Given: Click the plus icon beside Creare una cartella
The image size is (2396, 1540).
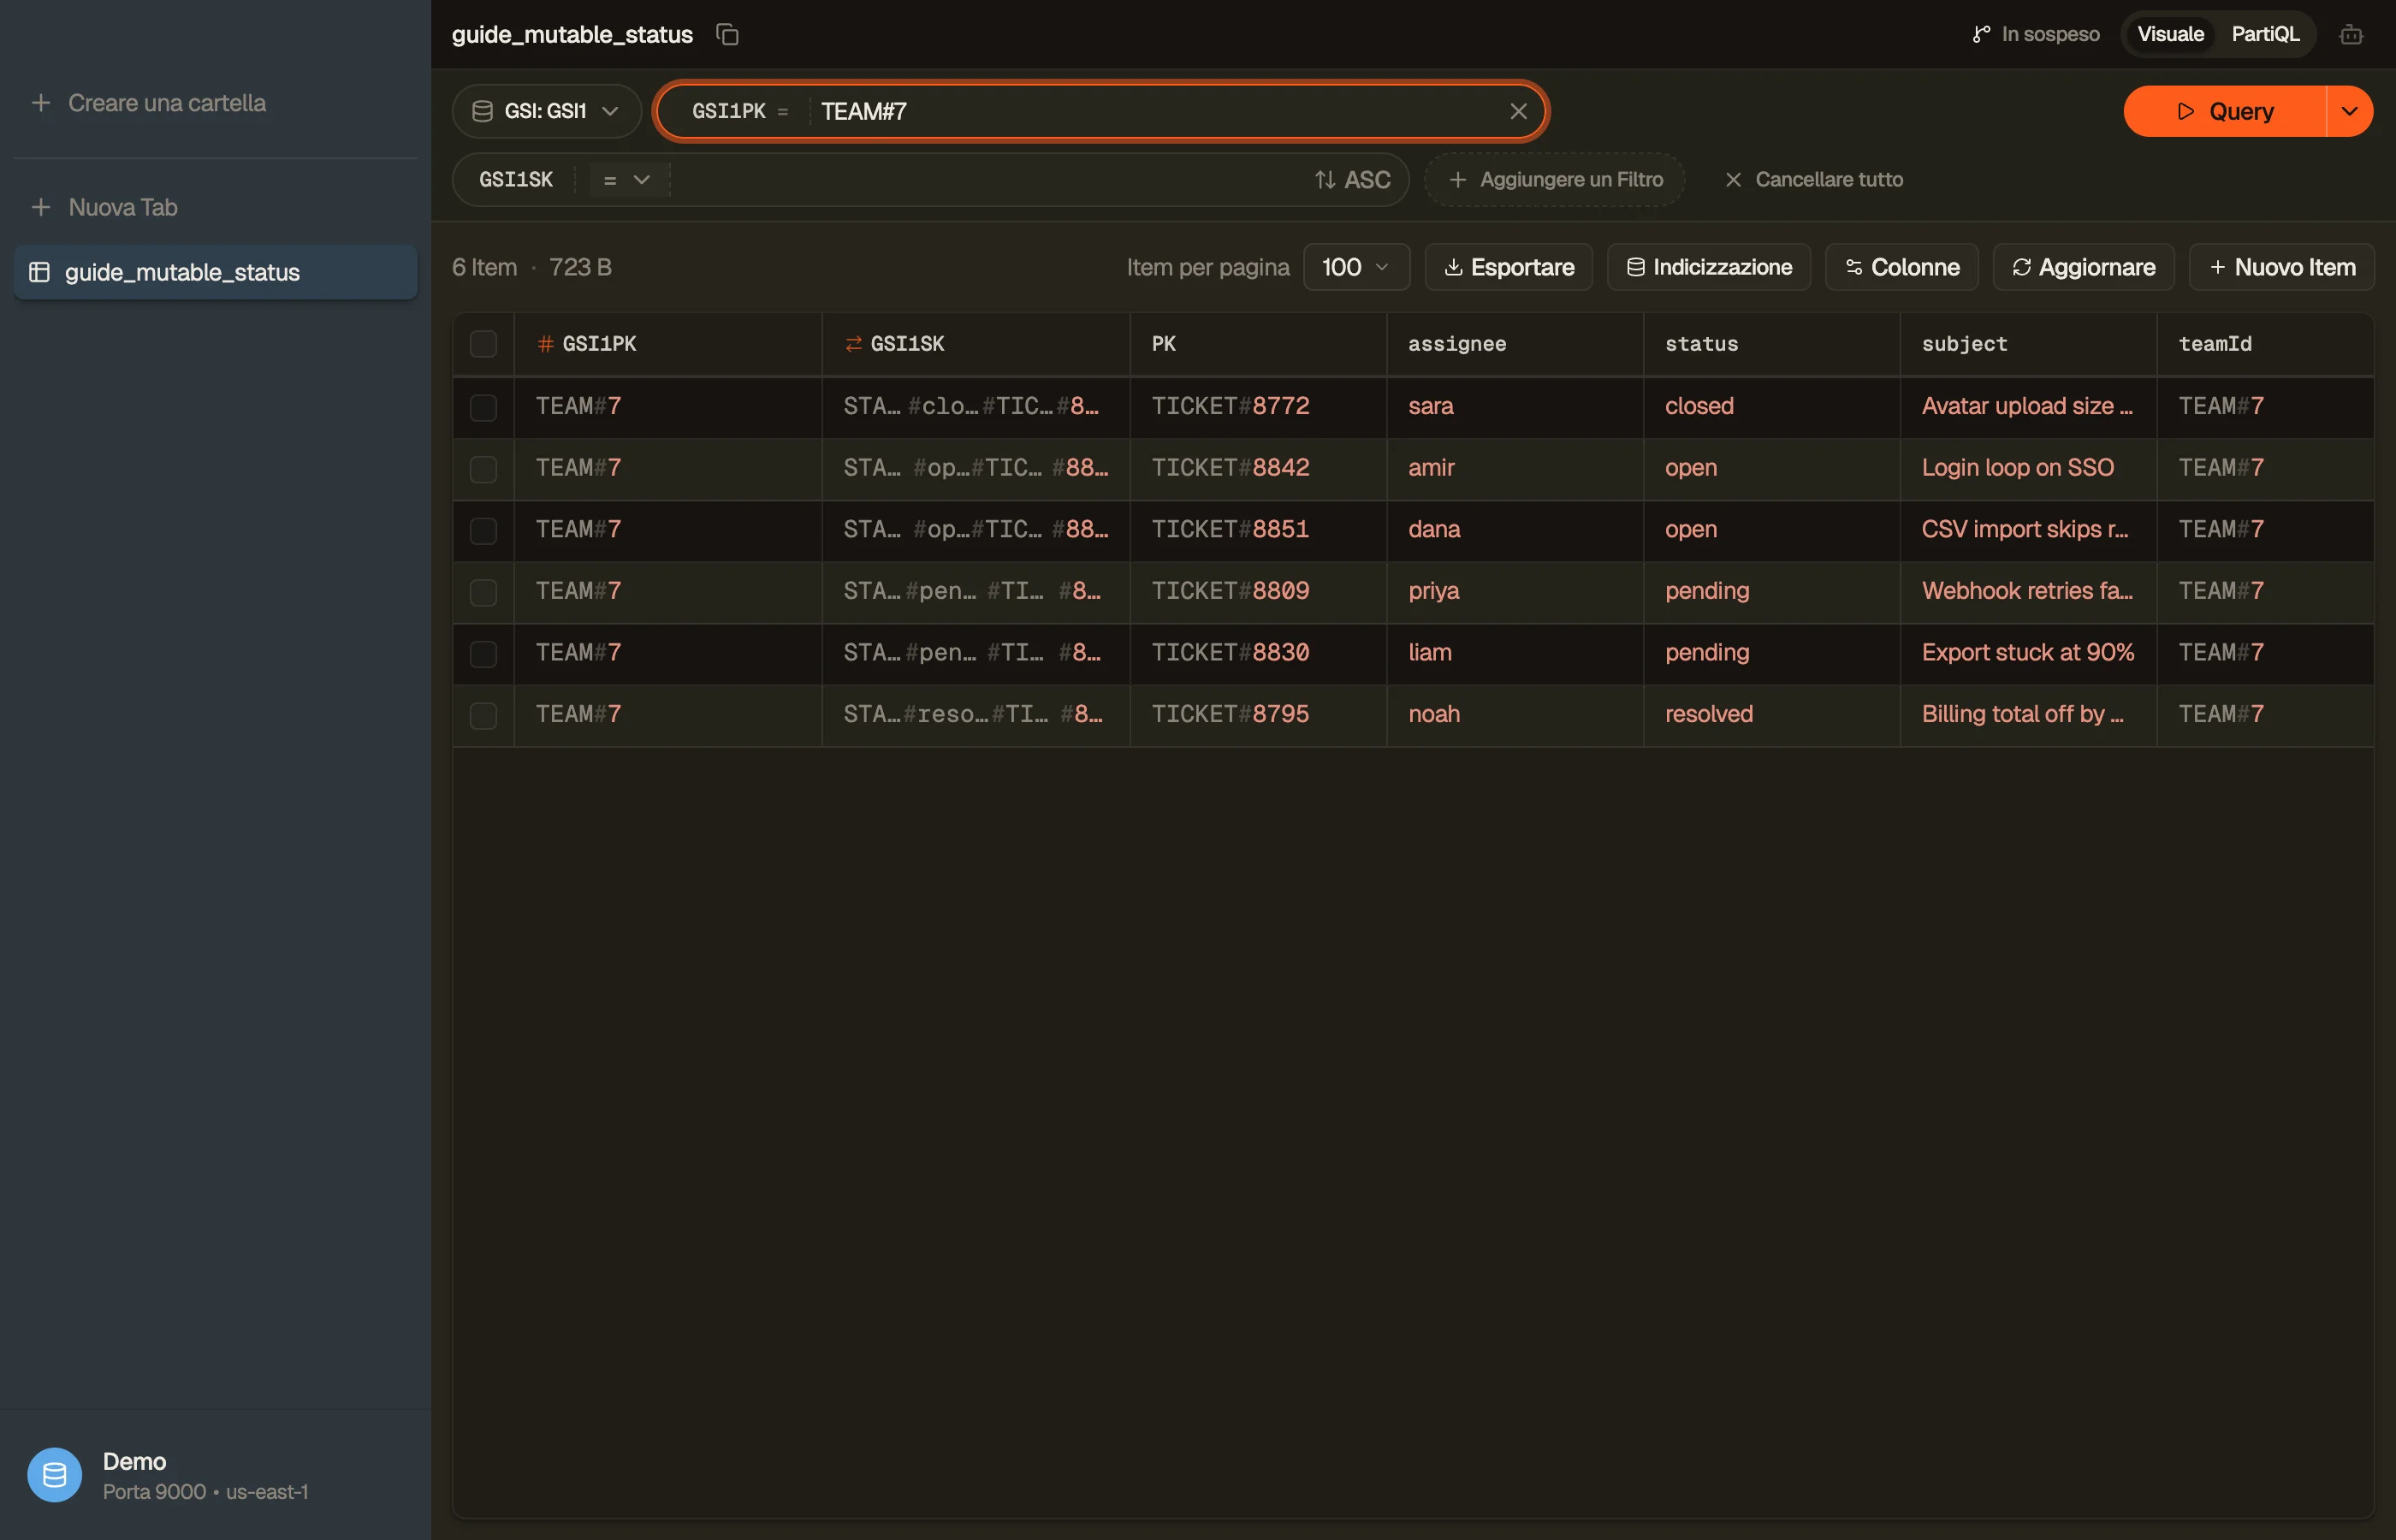Looking at the screenshot, I should pos(41,103).
